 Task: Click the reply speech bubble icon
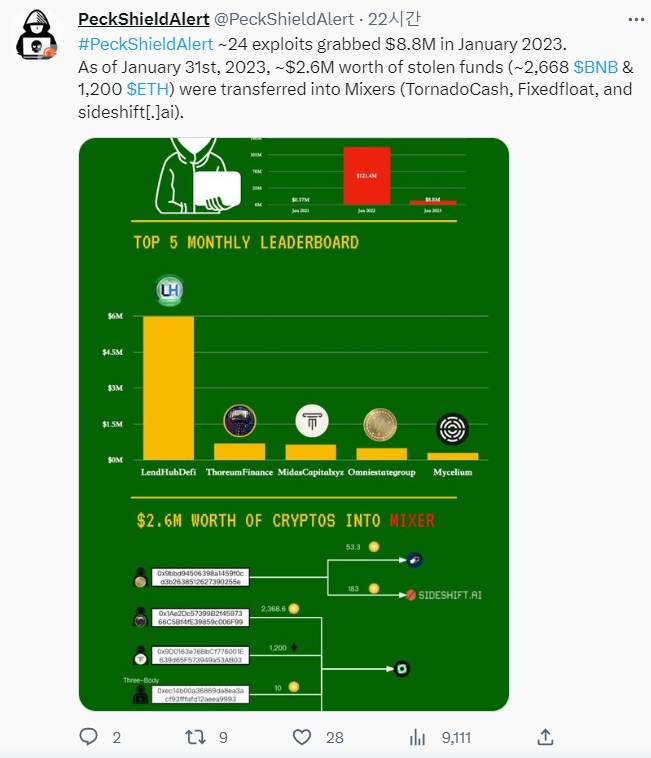89,737
